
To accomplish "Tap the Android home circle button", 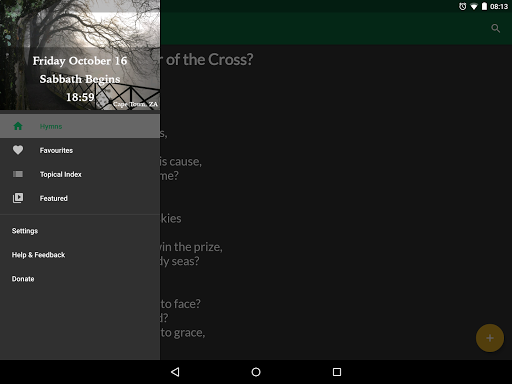I will [256, 372].
